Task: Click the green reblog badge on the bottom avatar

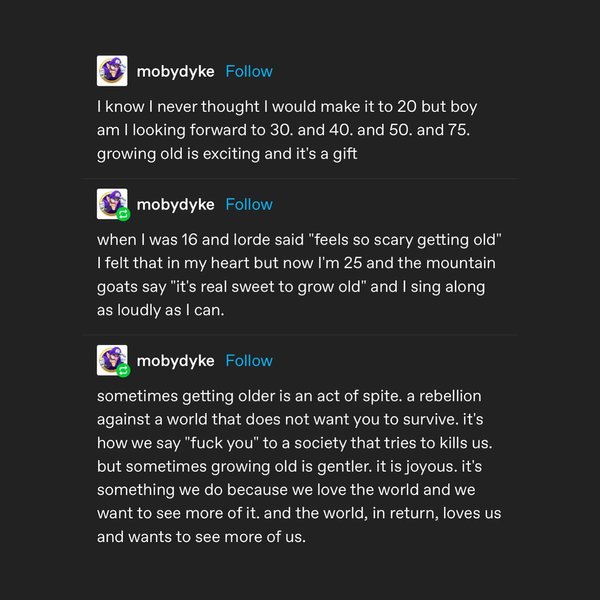Action: point(123,371)
